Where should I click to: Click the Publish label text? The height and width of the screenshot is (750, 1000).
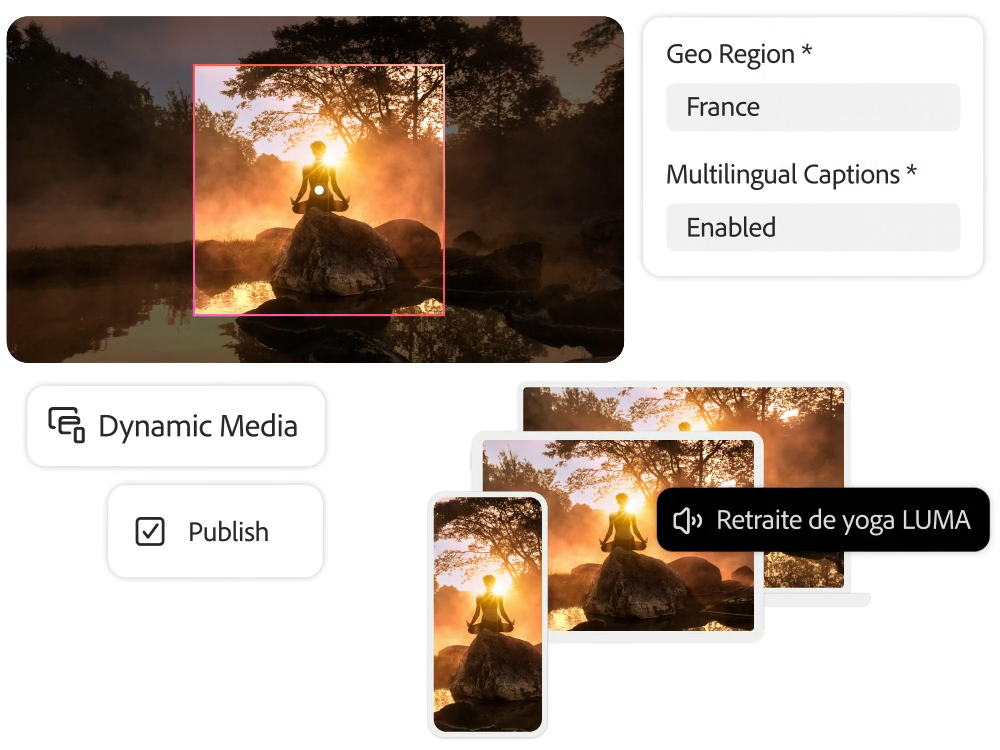(228, 532)
